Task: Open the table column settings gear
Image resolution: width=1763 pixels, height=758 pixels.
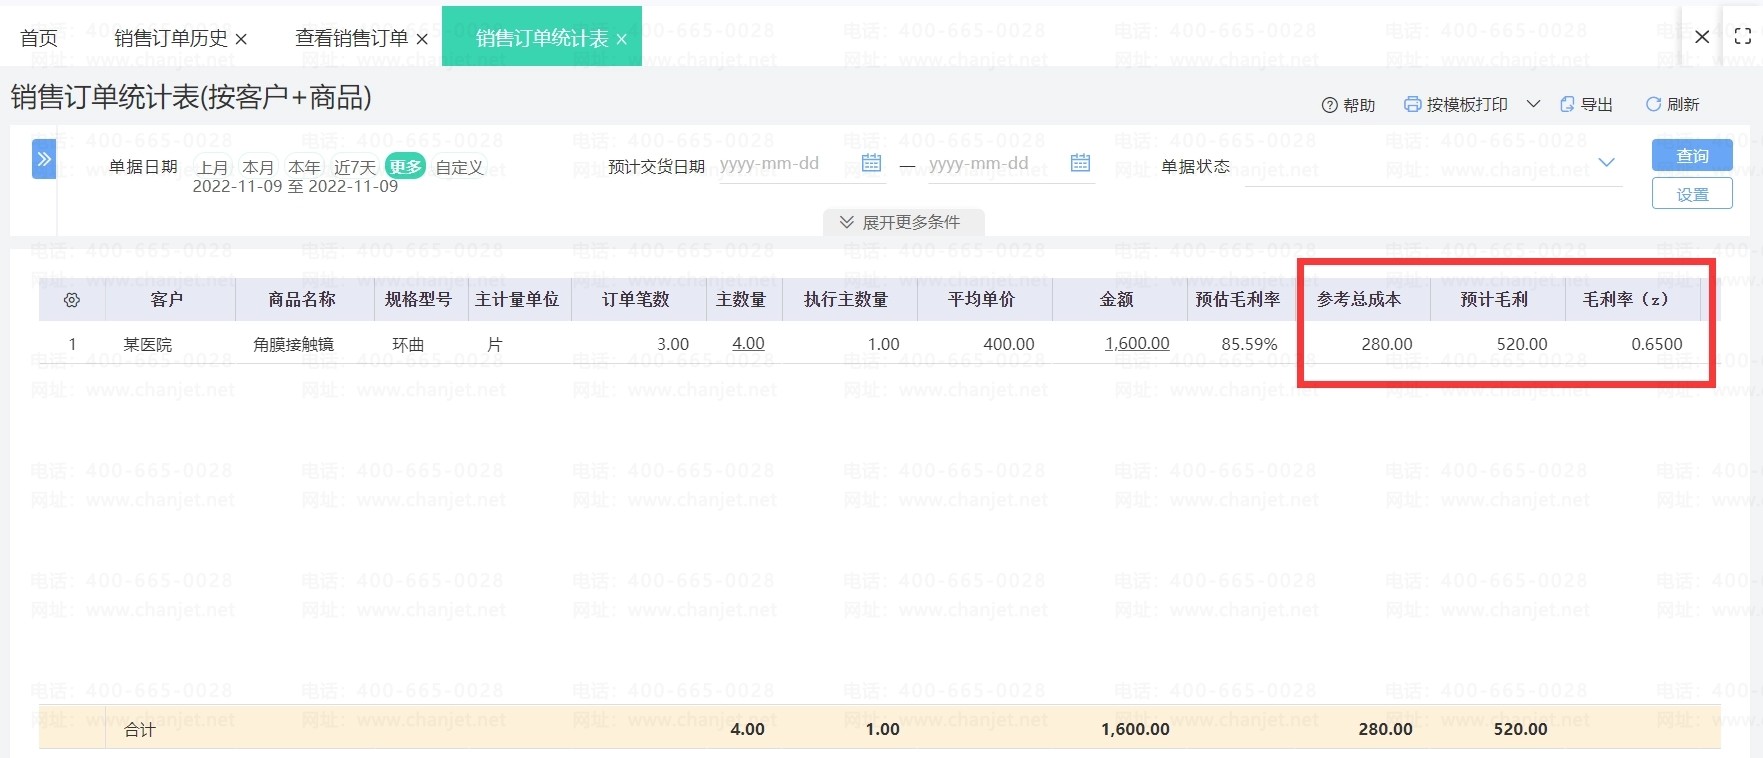Action: [72, 300]
